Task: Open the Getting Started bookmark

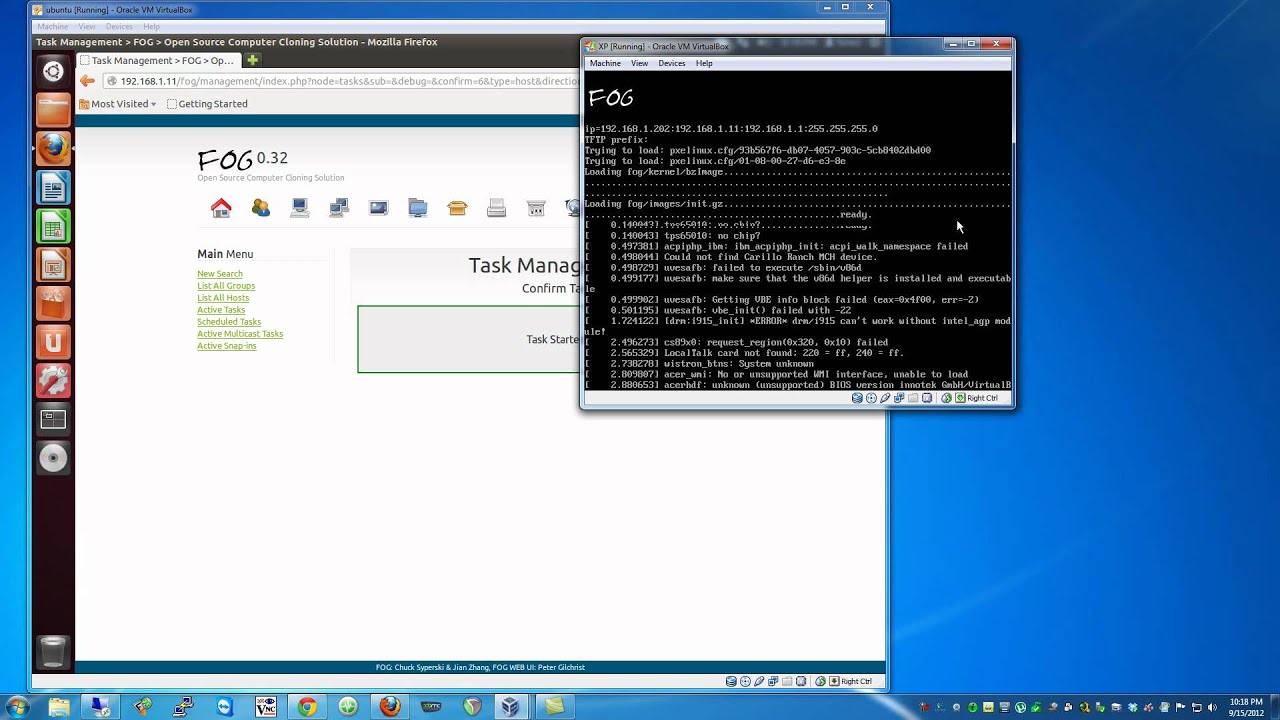Action: click(x=207, y=104)
